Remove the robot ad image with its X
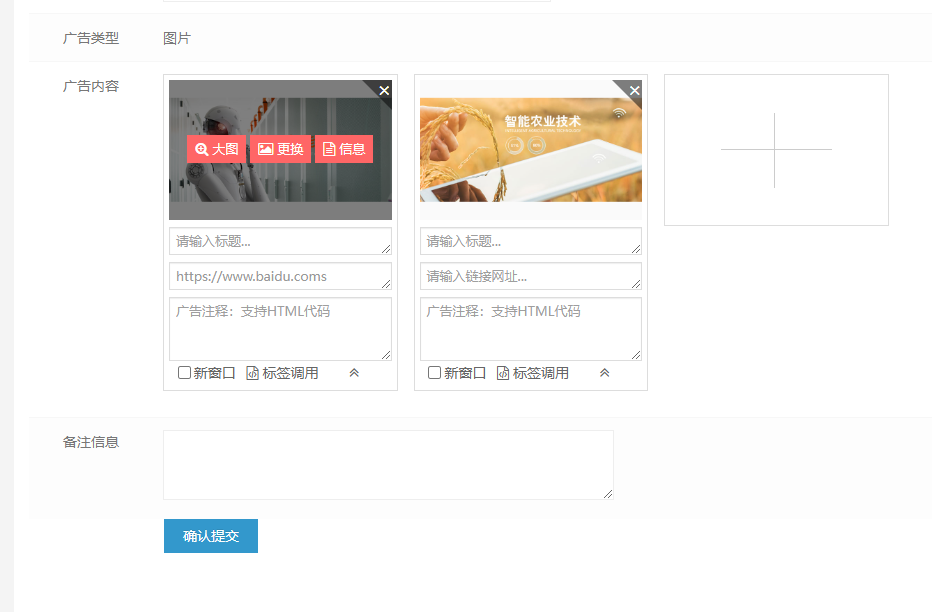The image size is (932, 612). coord(384,90)
